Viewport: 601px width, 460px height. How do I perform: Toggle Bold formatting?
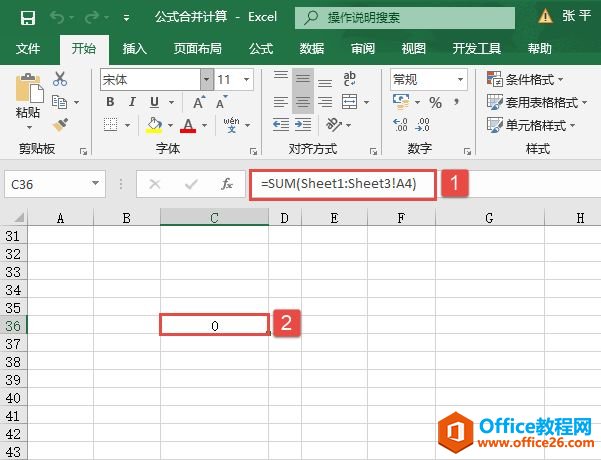tap(110, 102)
